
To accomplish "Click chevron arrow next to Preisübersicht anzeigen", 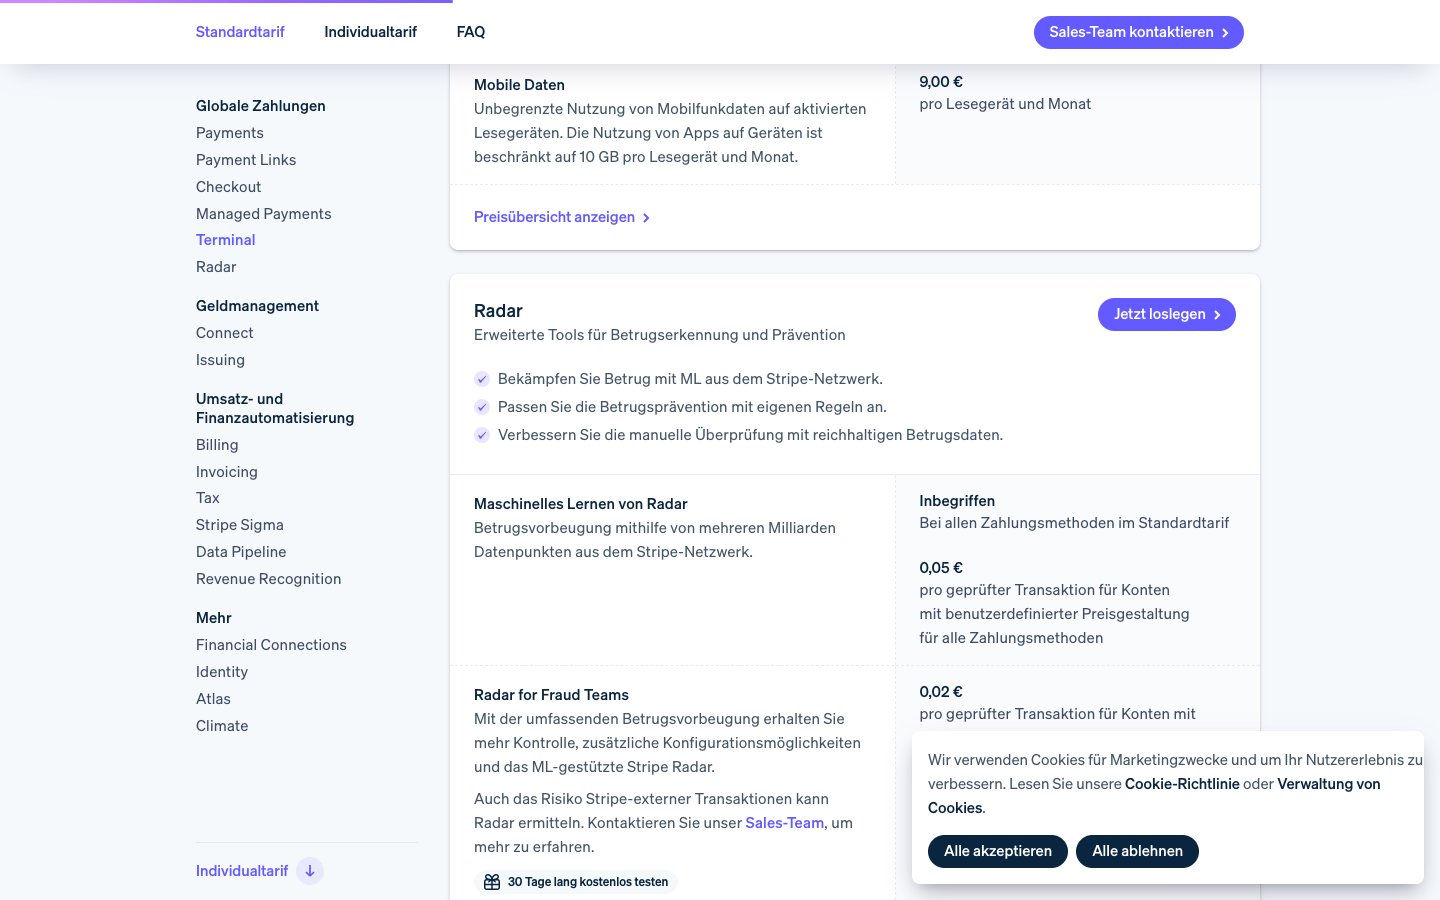I will [646, 218].
